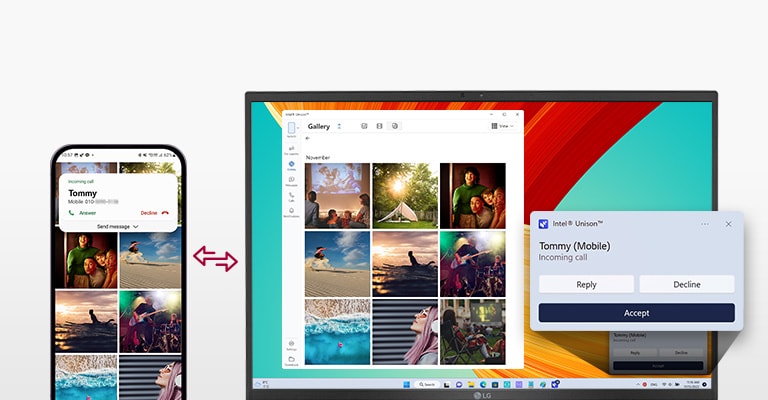Viewport: 768px width, 400px height.
Task: Open the notification's more options menu
Action: [x=705, y=224]
